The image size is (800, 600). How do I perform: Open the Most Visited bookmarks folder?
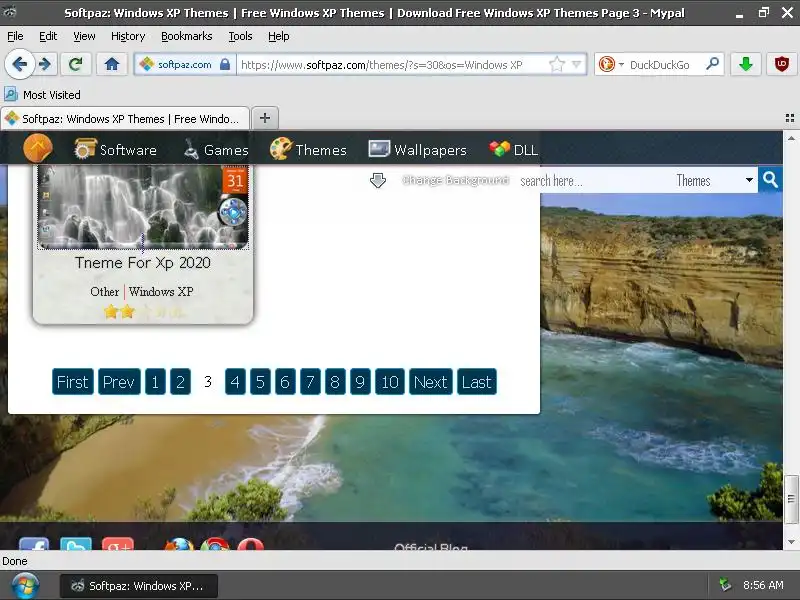tap(42, 94)
